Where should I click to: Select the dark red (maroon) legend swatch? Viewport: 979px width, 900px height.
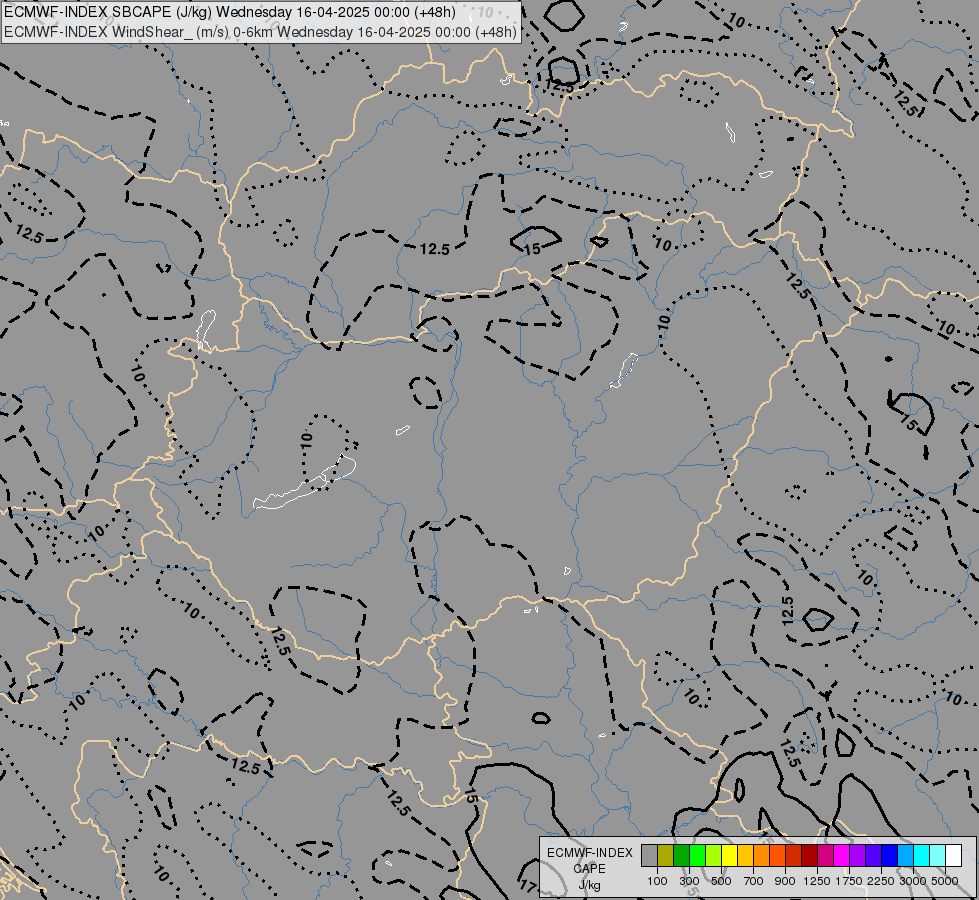810,855
